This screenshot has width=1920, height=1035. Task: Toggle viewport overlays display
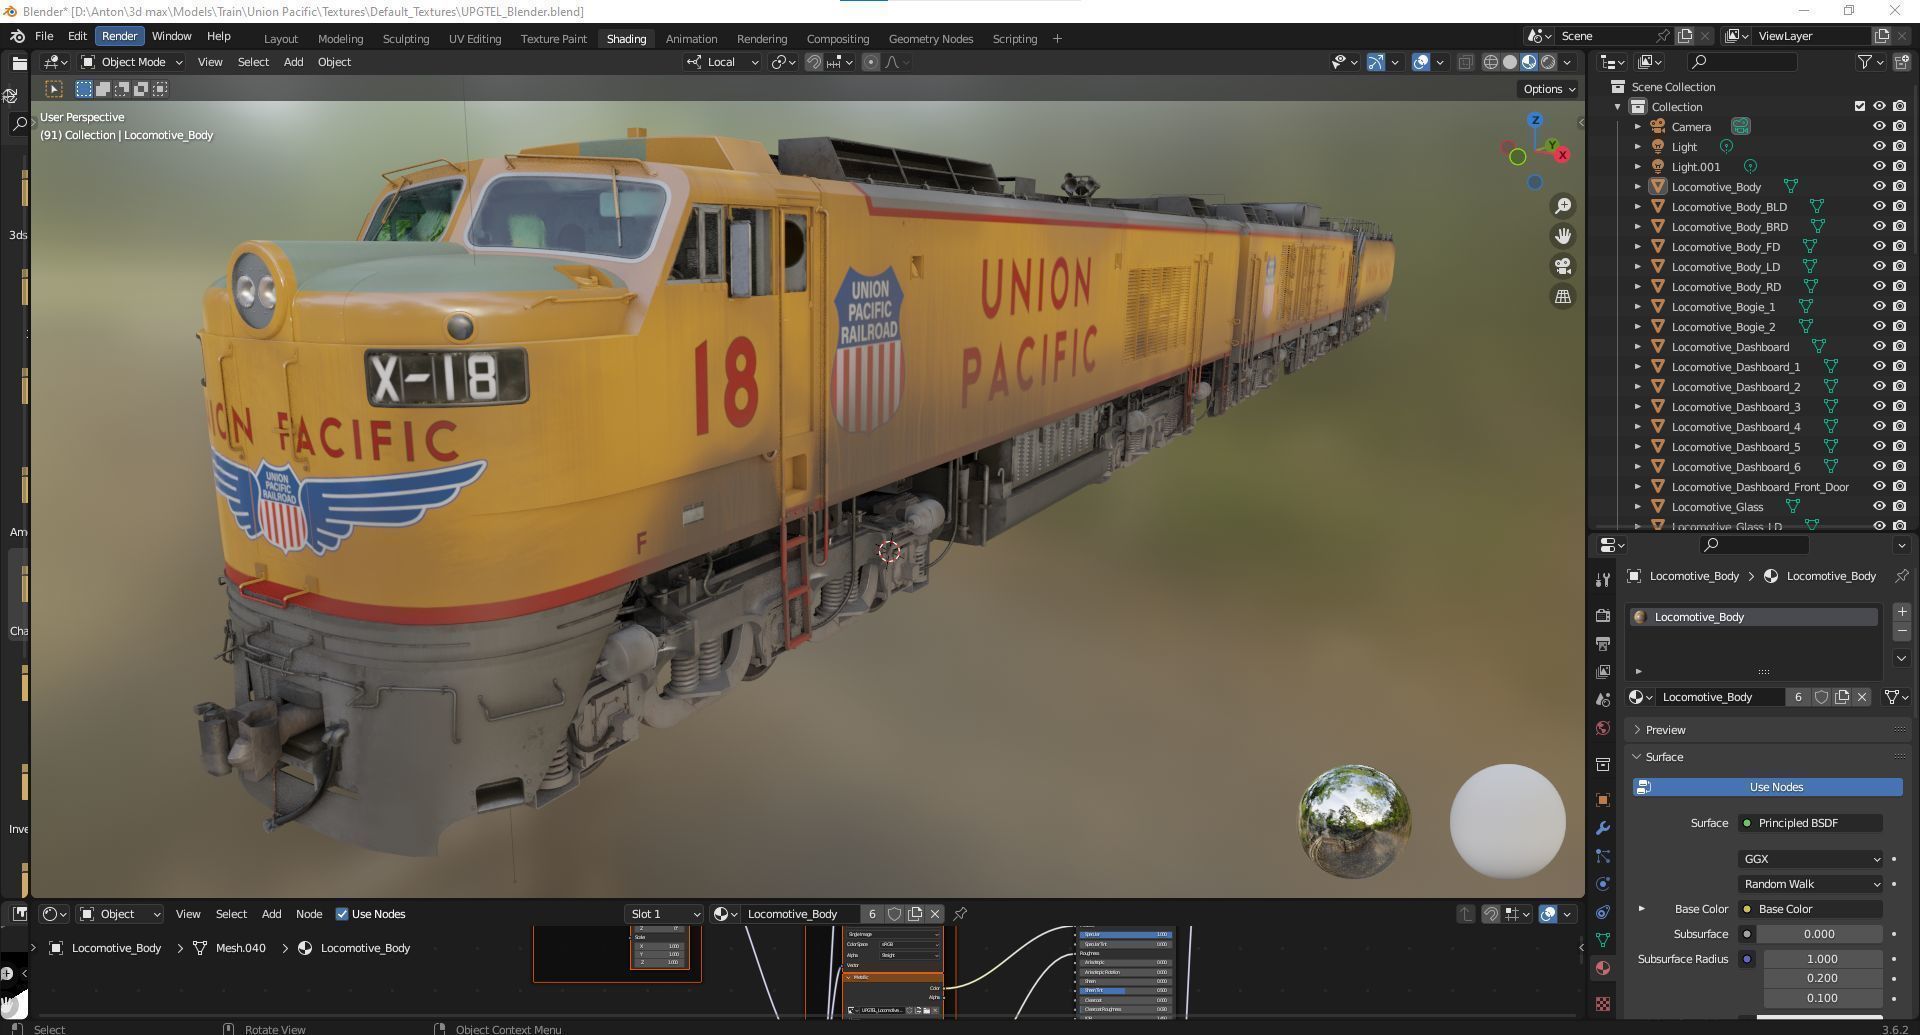(1421, 62)
